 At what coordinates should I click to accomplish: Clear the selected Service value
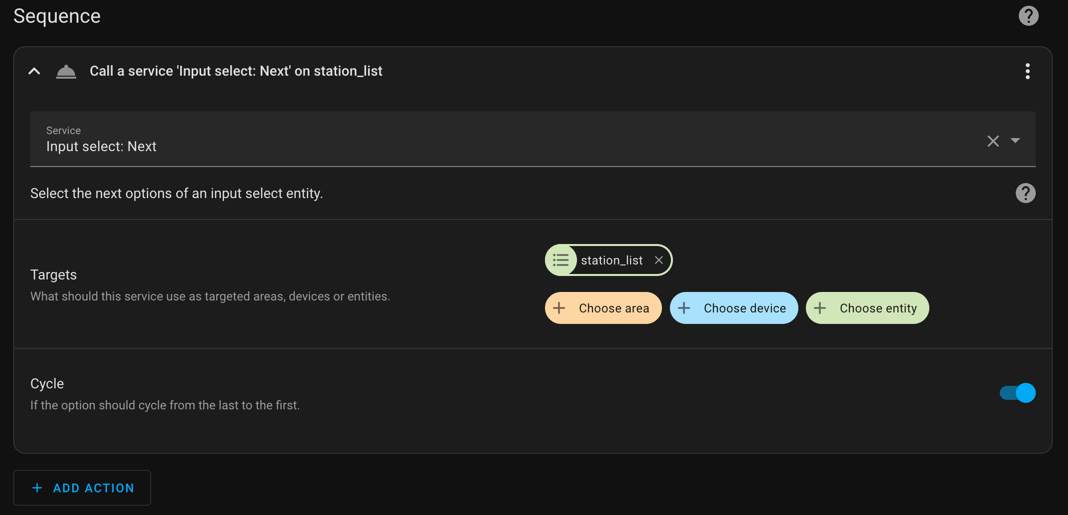tap(993, 141)
